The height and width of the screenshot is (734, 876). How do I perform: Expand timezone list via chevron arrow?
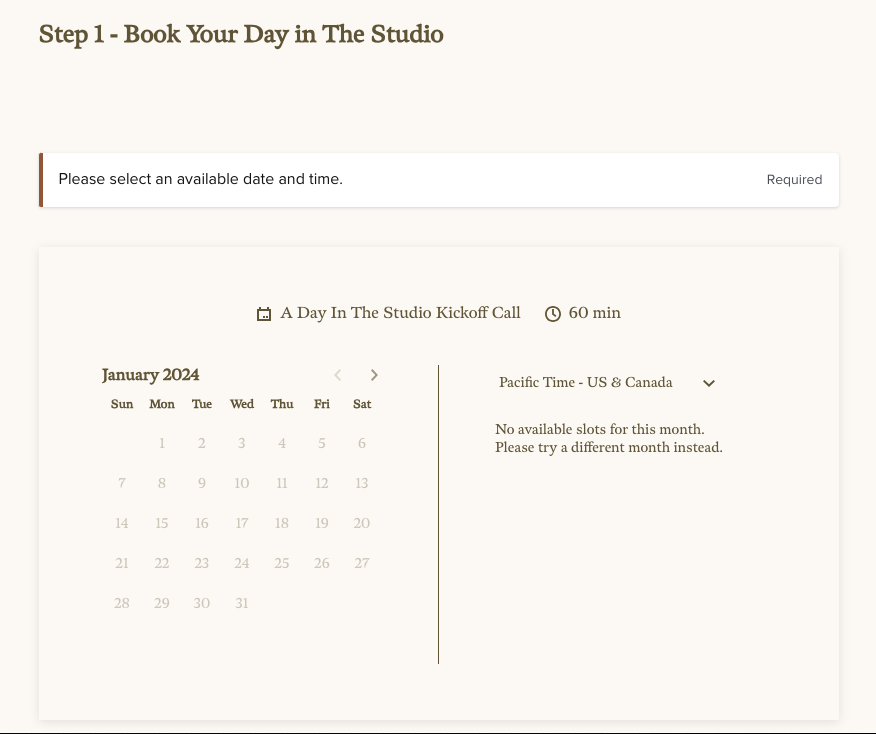tap(709, 383)
